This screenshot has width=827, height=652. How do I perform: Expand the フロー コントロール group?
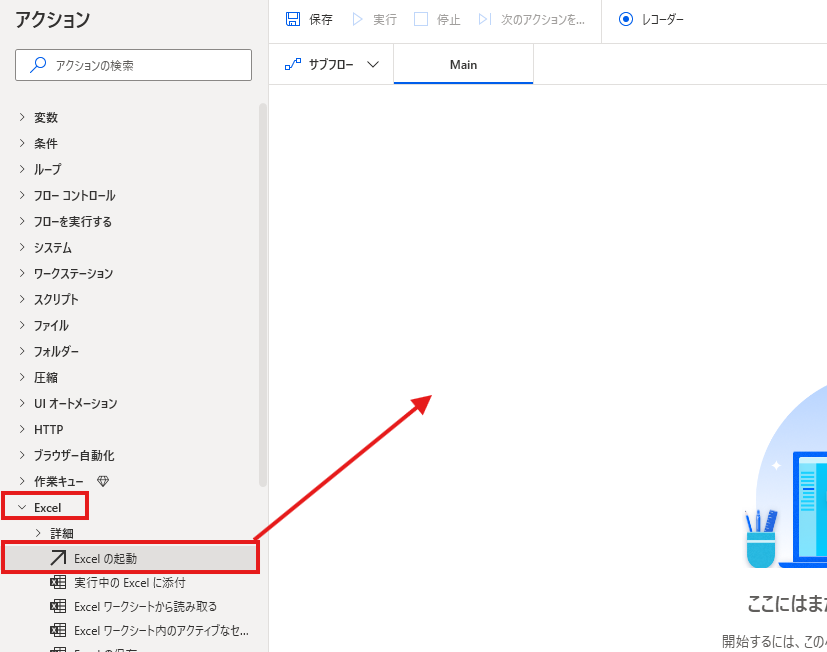[22, 195]
